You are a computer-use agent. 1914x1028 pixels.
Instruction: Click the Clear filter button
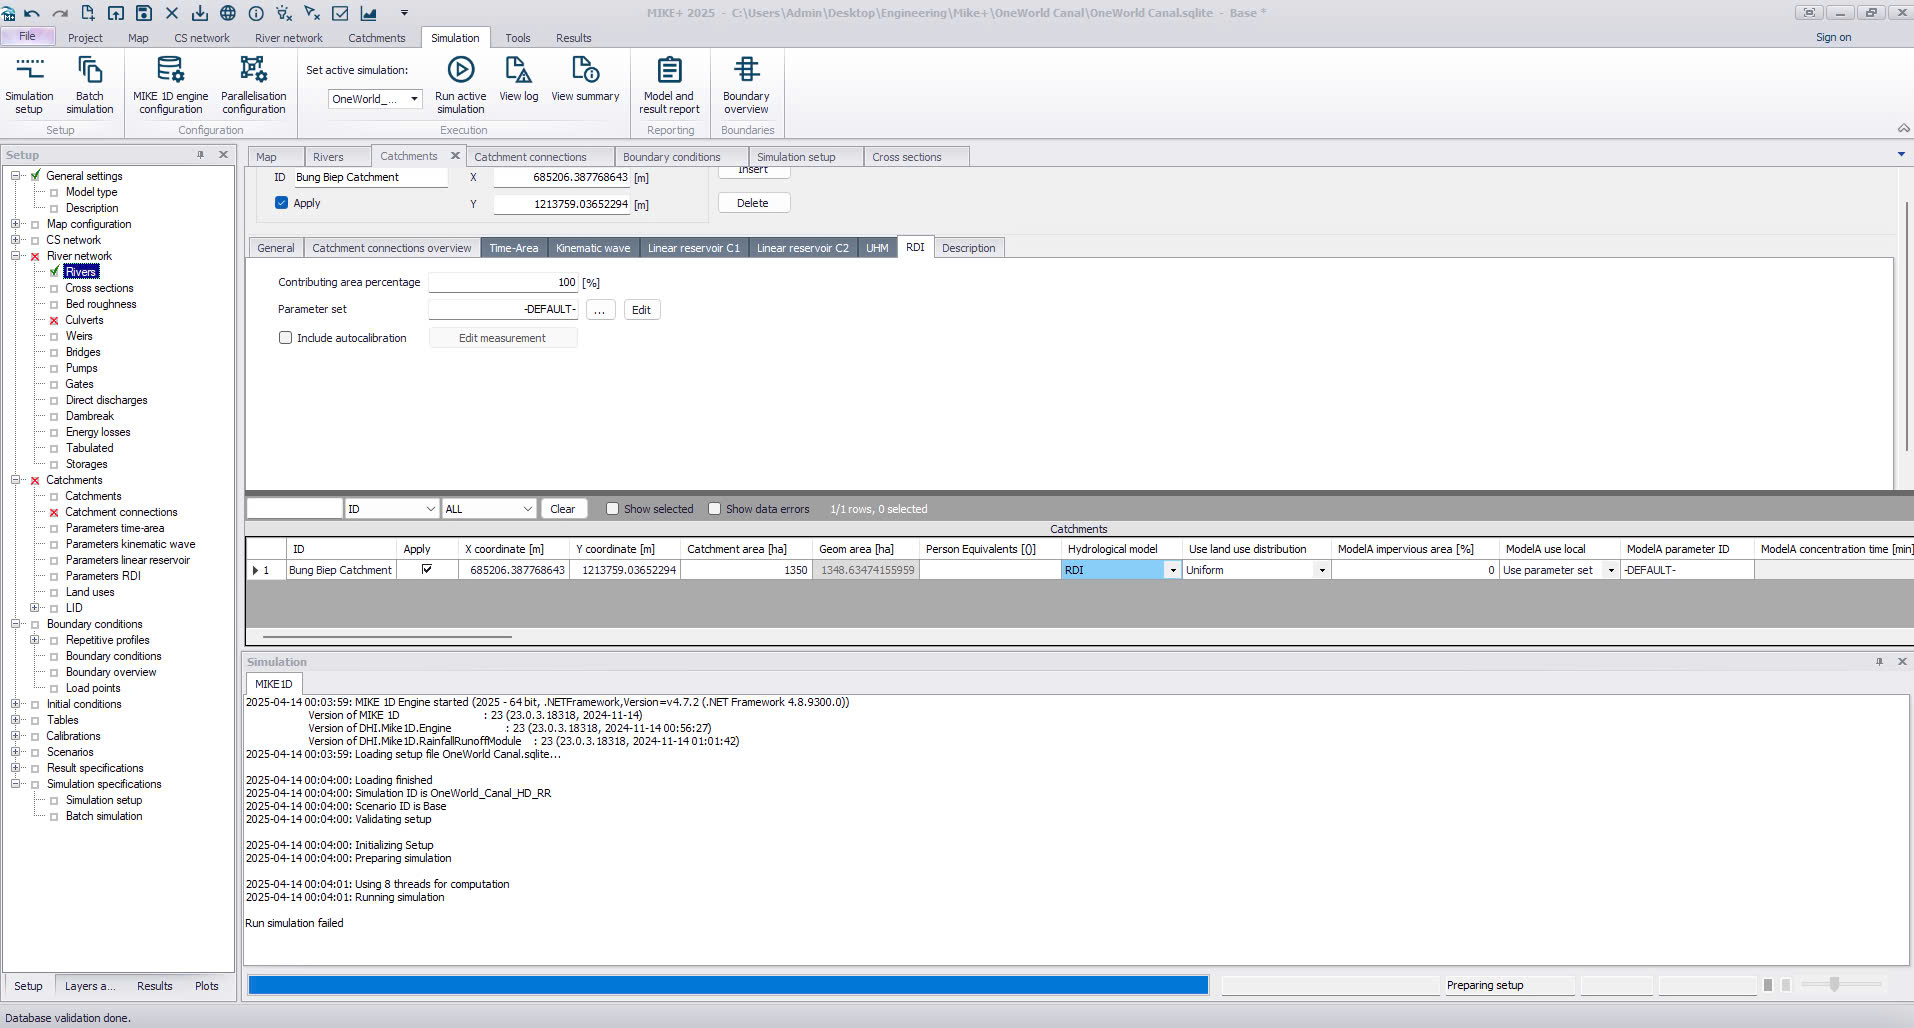click(562, 509)
